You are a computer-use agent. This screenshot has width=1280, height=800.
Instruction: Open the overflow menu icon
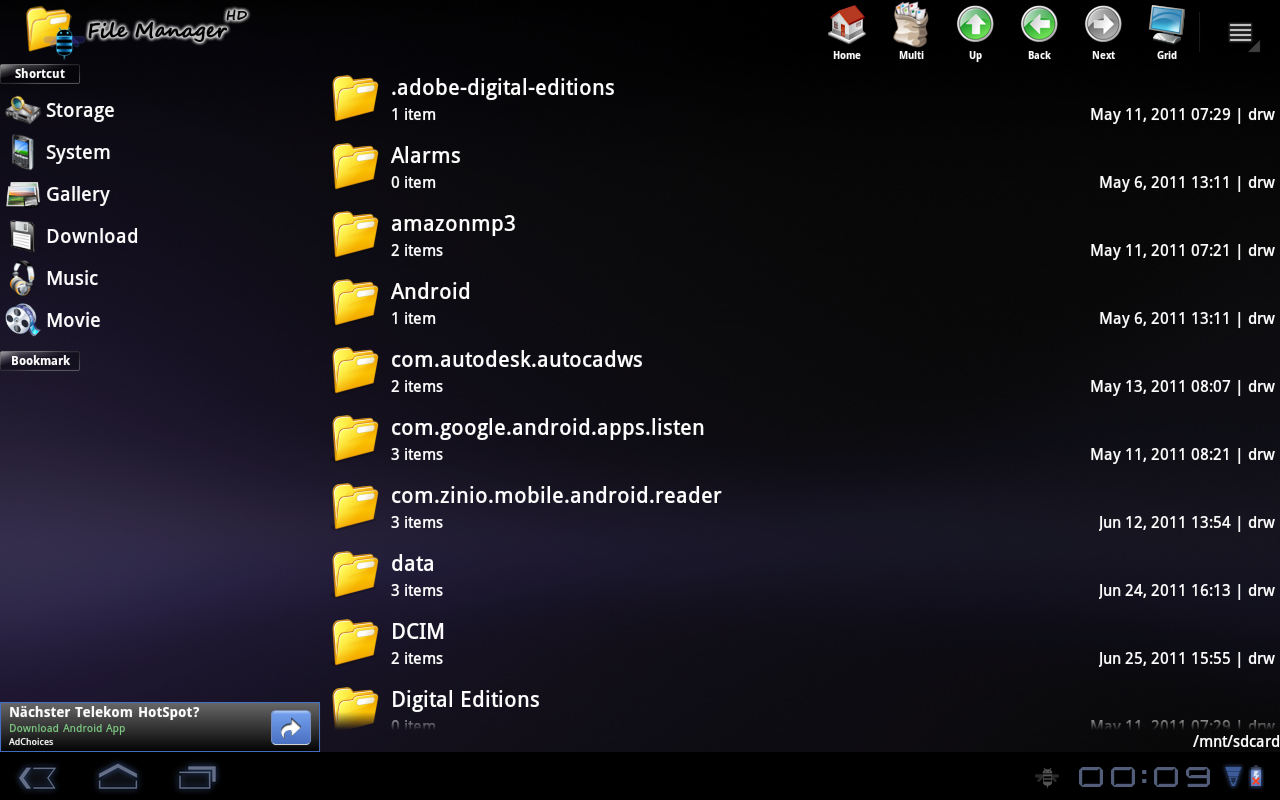1241,33
